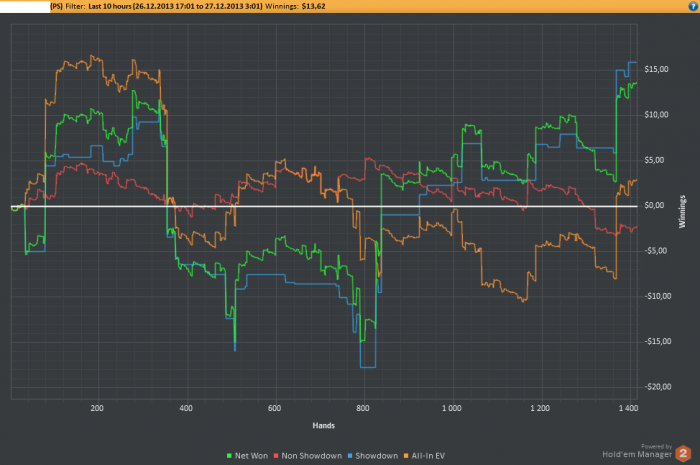Click the $15,00 y-axis label
The width and height of the screenshot is (700, 465).
pyautogui.click(x=656, y=69)
